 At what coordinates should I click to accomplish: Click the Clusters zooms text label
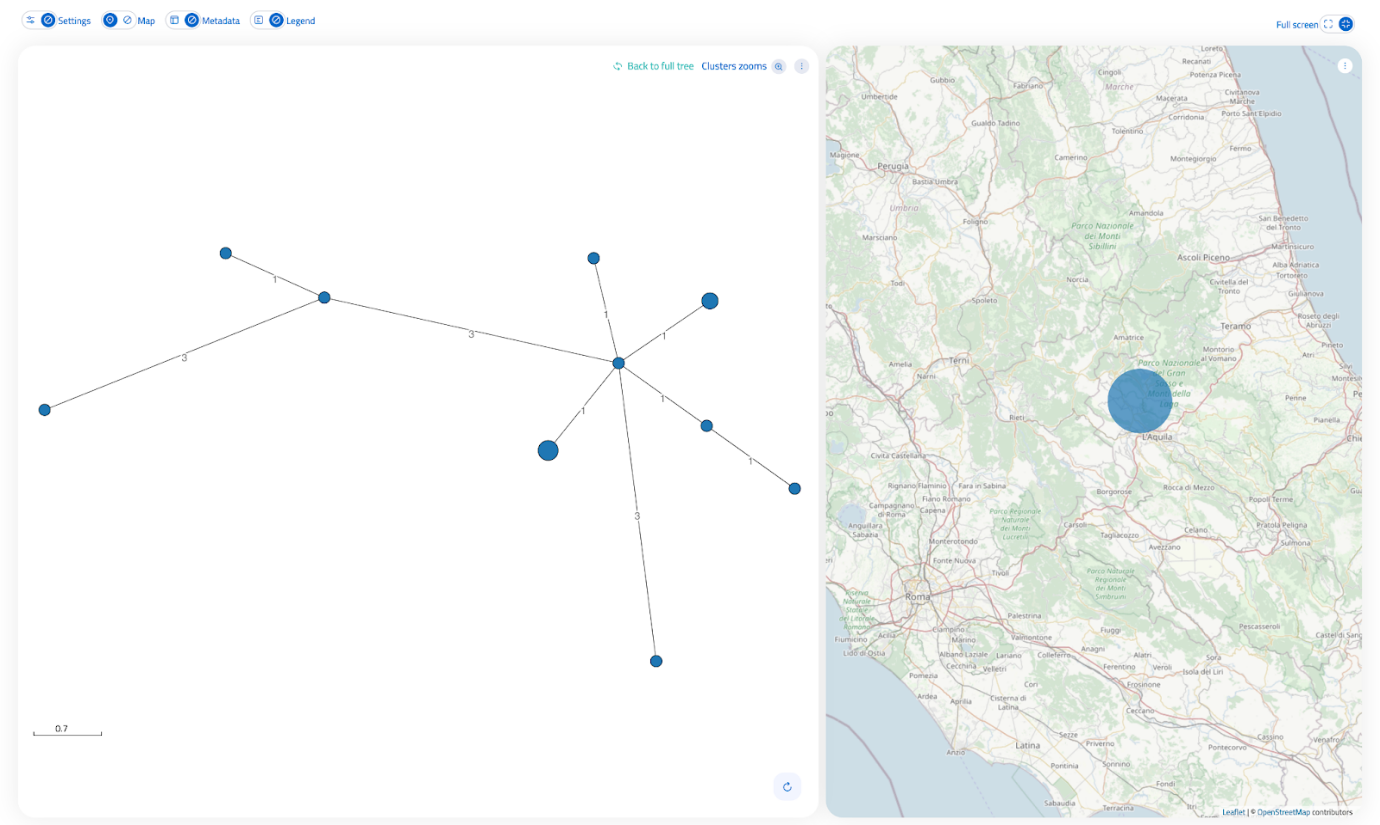coord(733,66)
